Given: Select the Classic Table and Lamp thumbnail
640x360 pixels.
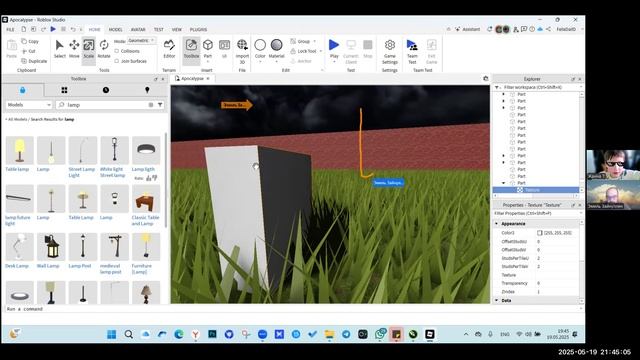Looking at the screenshot, I should (x=146, y=198).
